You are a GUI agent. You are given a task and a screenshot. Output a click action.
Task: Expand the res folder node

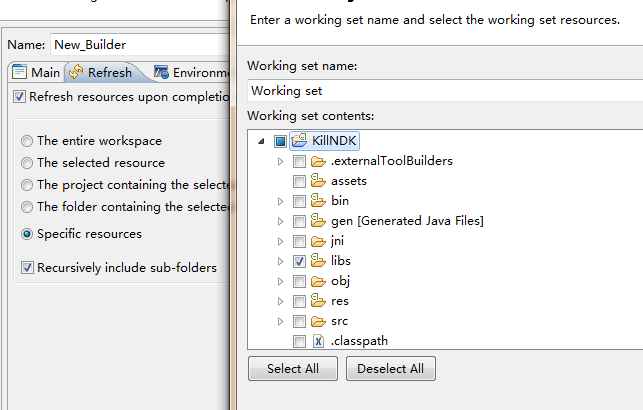point(280,301)
